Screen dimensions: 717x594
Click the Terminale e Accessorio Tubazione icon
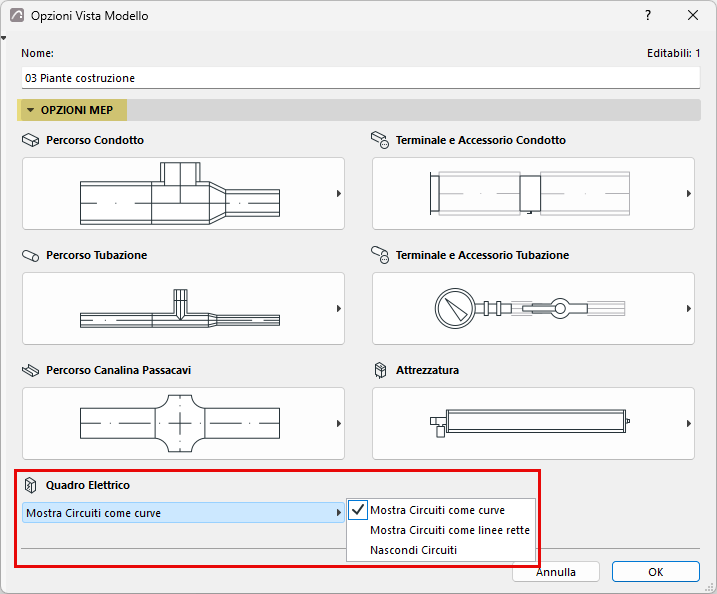[x=380, y=255]
